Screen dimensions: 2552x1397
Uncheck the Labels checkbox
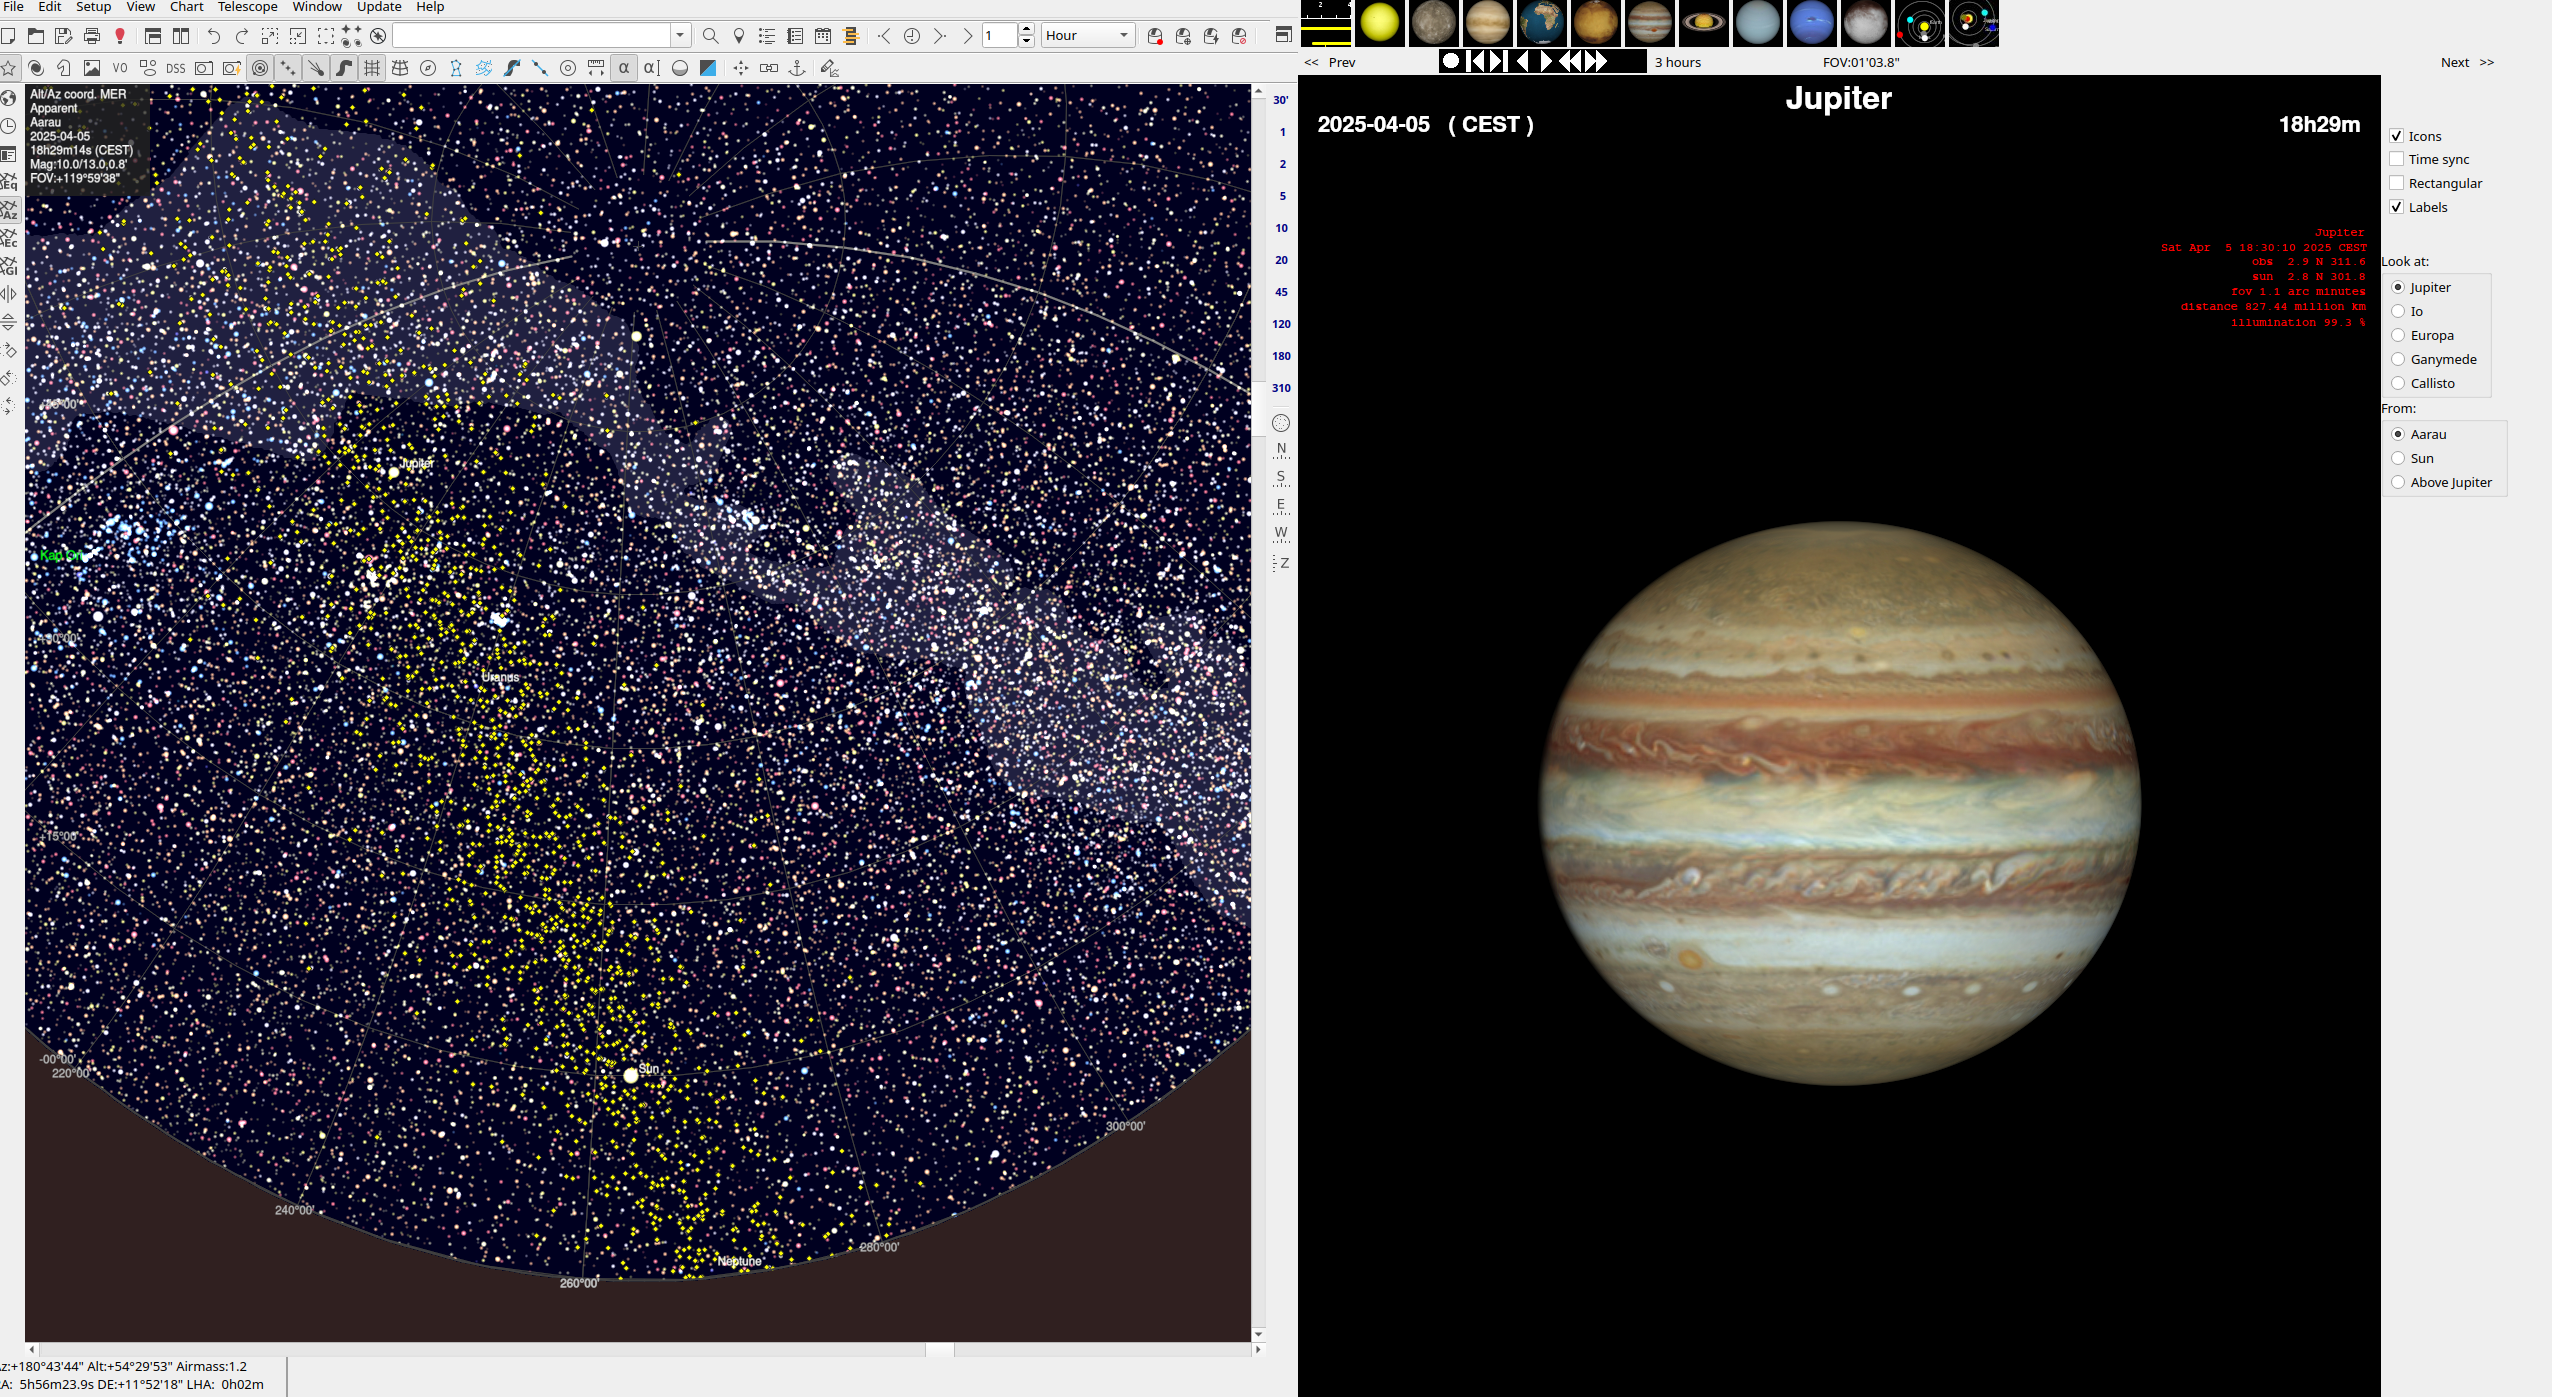coord(2397,207)
